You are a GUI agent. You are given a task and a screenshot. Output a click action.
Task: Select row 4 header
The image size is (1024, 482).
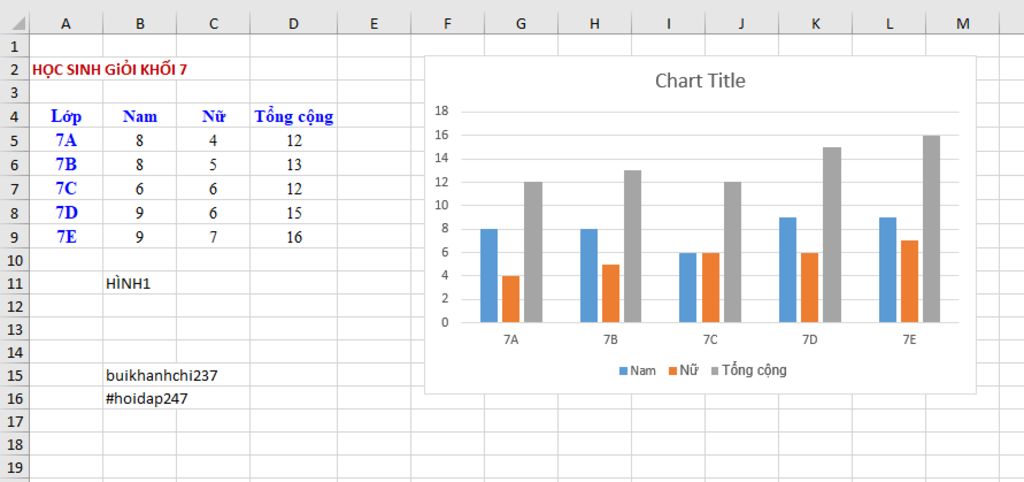pyautogui.click(x=14, y=116)
